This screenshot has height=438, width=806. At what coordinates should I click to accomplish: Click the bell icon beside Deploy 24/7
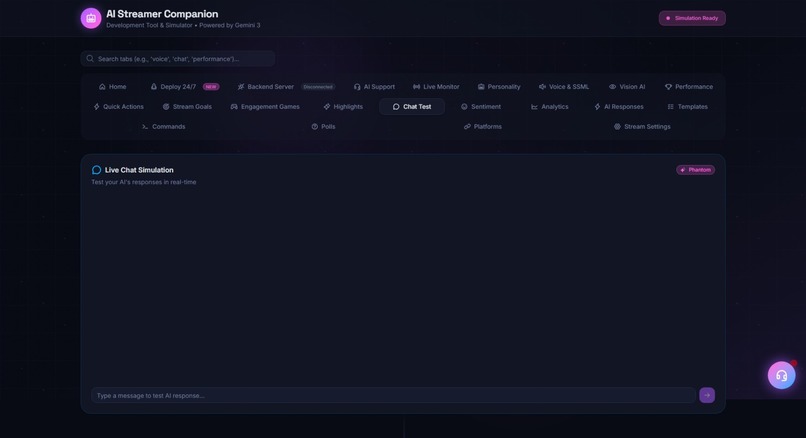[154, 87]
